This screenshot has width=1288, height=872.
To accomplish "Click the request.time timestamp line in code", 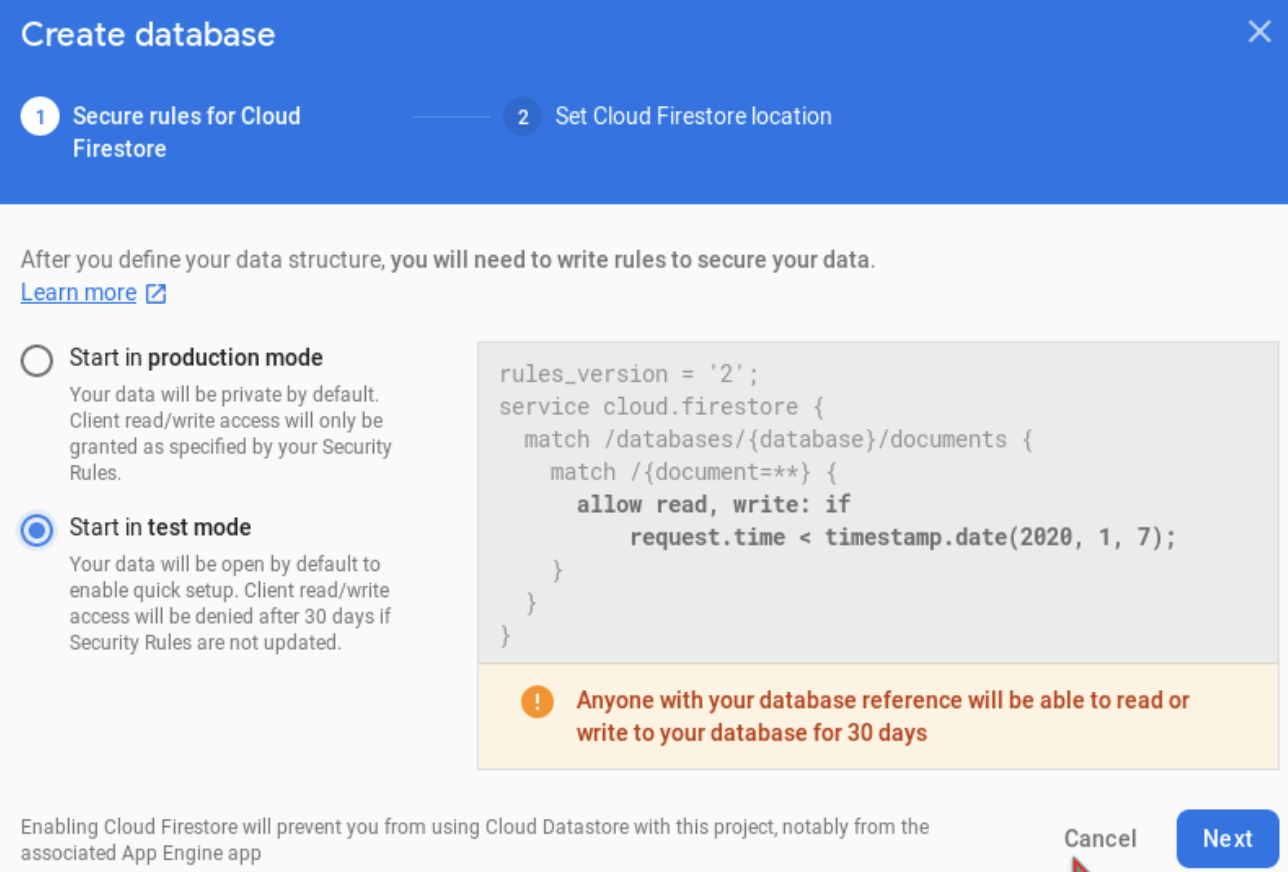I will (903, 537).
